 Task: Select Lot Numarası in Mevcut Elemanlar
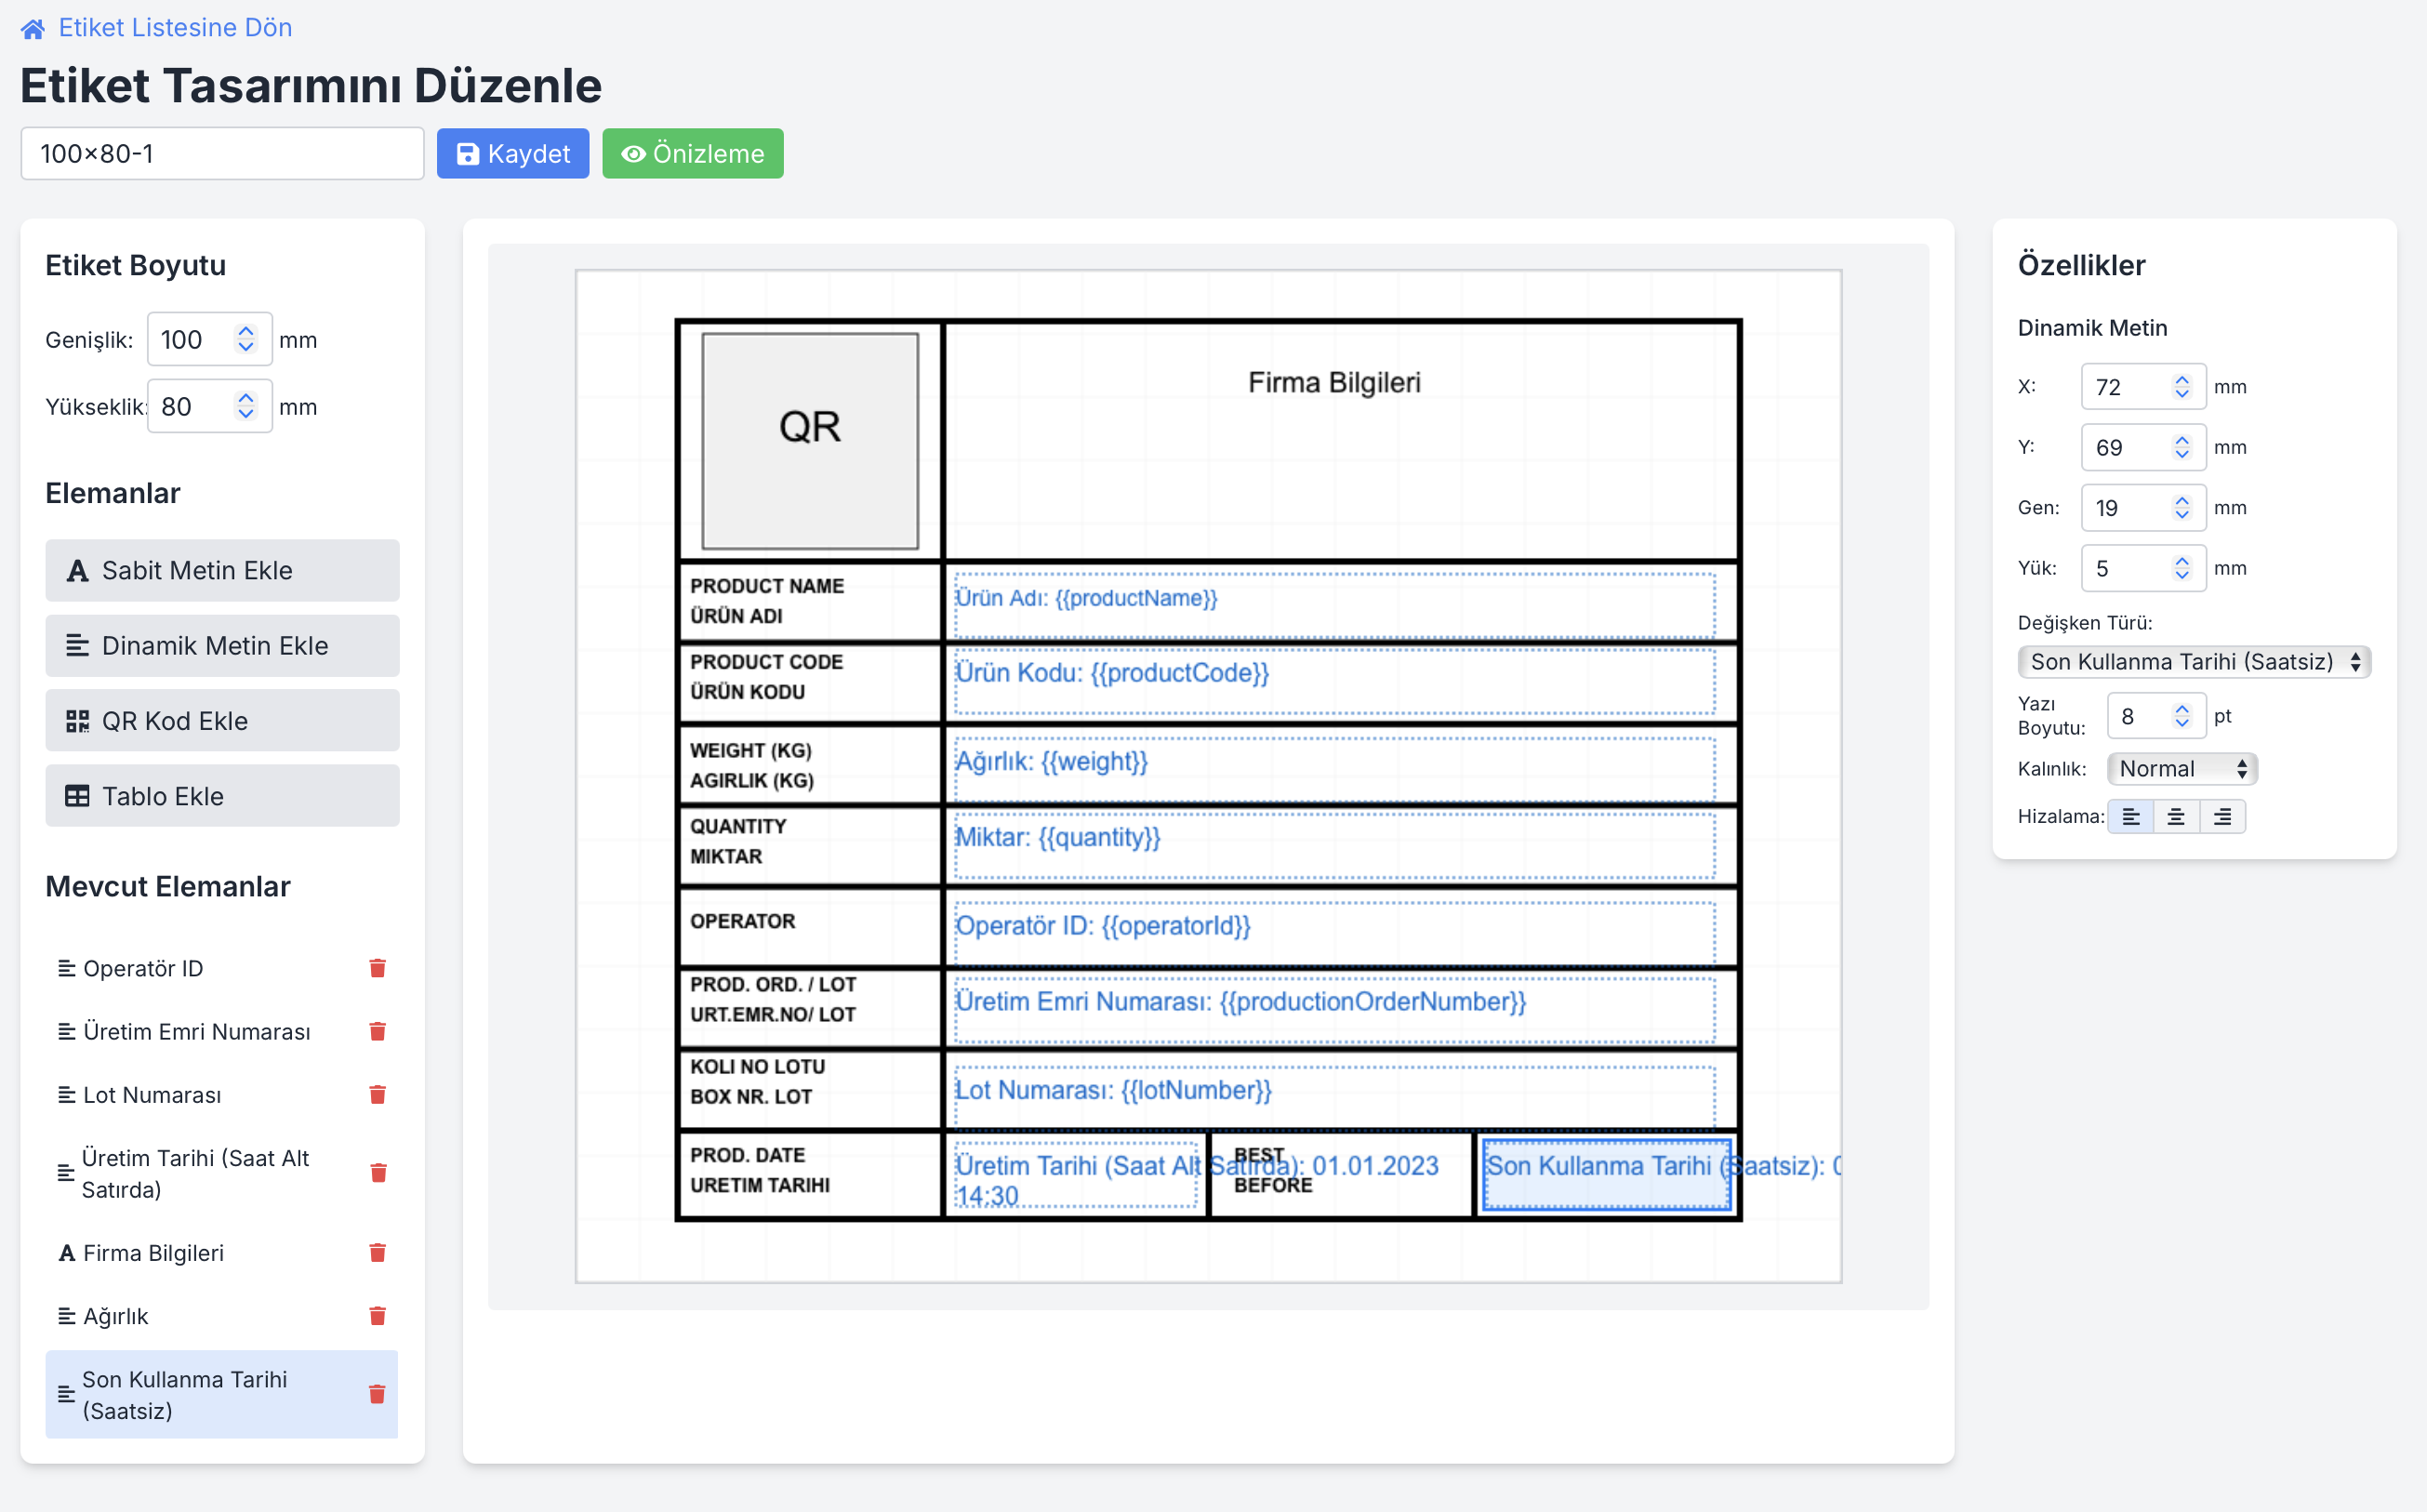[152, 1095]
